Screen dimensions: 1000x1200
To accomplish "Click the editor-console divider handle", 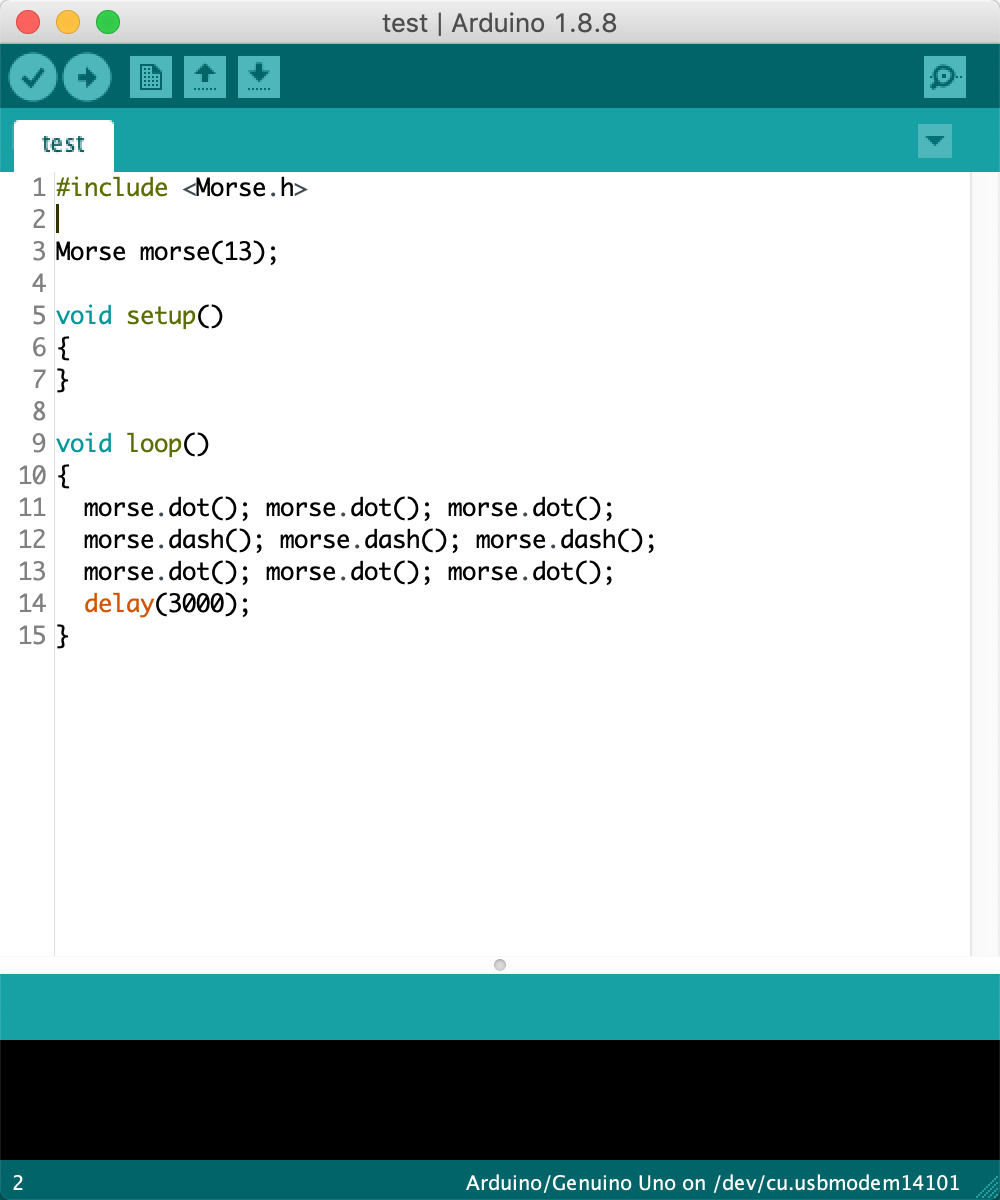I will coord(500,964).
